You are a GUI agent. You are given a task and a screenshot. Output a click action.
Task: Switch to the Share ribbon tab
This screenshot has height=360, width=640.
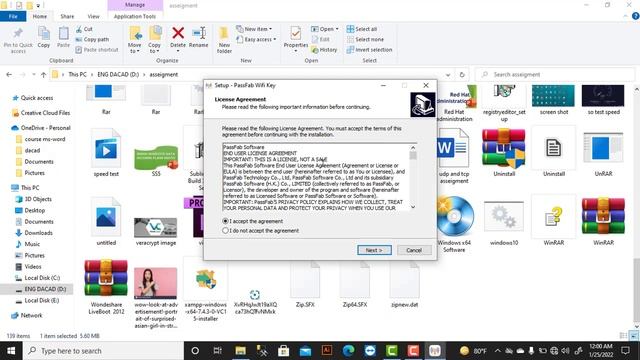67,16
